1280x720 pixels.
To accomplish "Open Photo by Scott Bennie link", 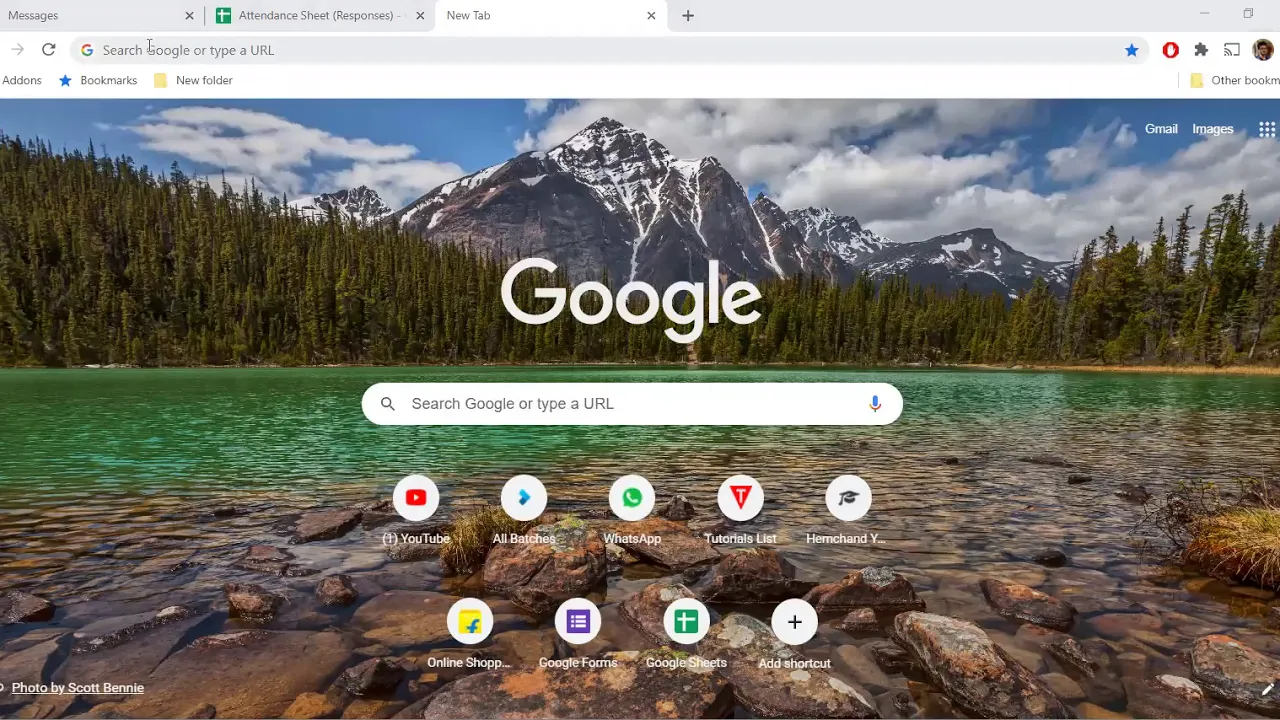I will (x=78, y=688).
